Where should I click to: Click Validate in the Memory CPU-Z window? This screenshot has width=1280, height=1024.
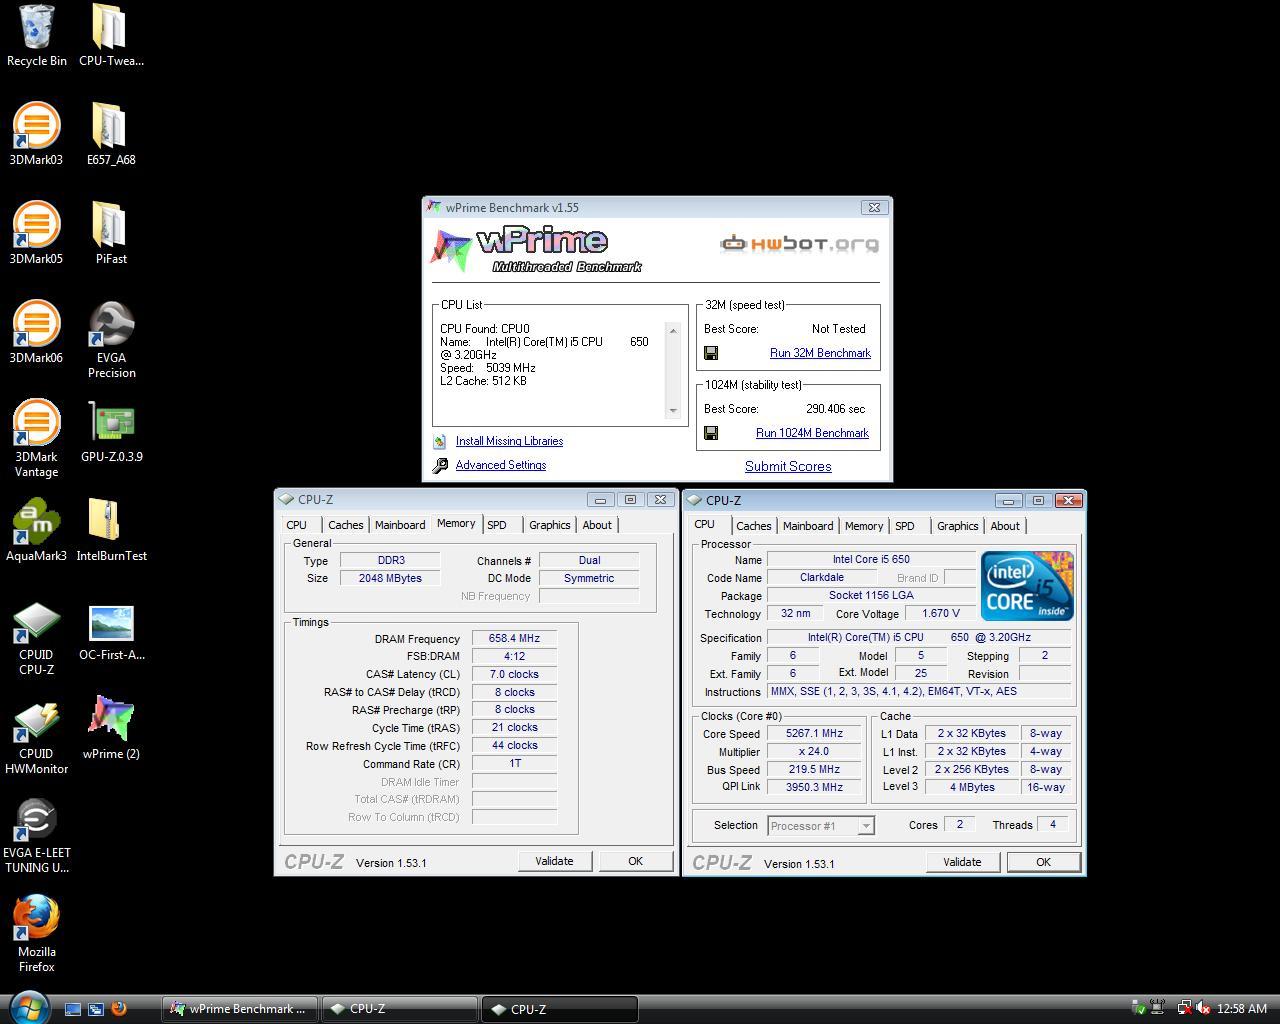(x=554, y=861)
